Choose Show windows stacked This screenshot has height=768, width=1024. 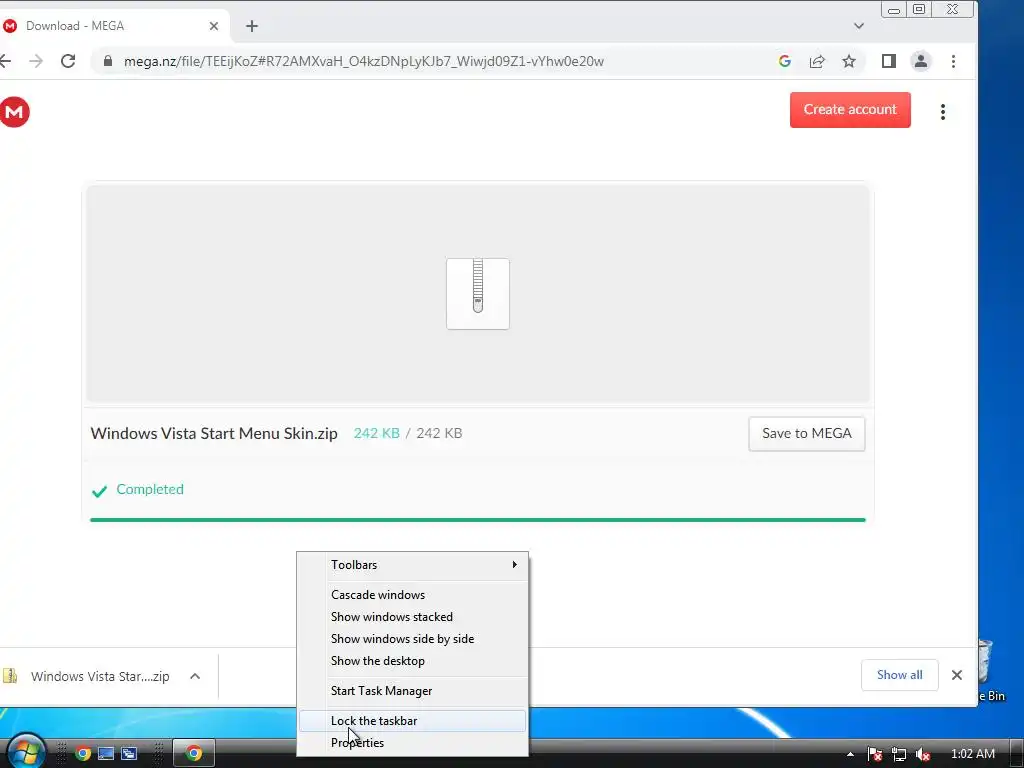tap(413, 617)
